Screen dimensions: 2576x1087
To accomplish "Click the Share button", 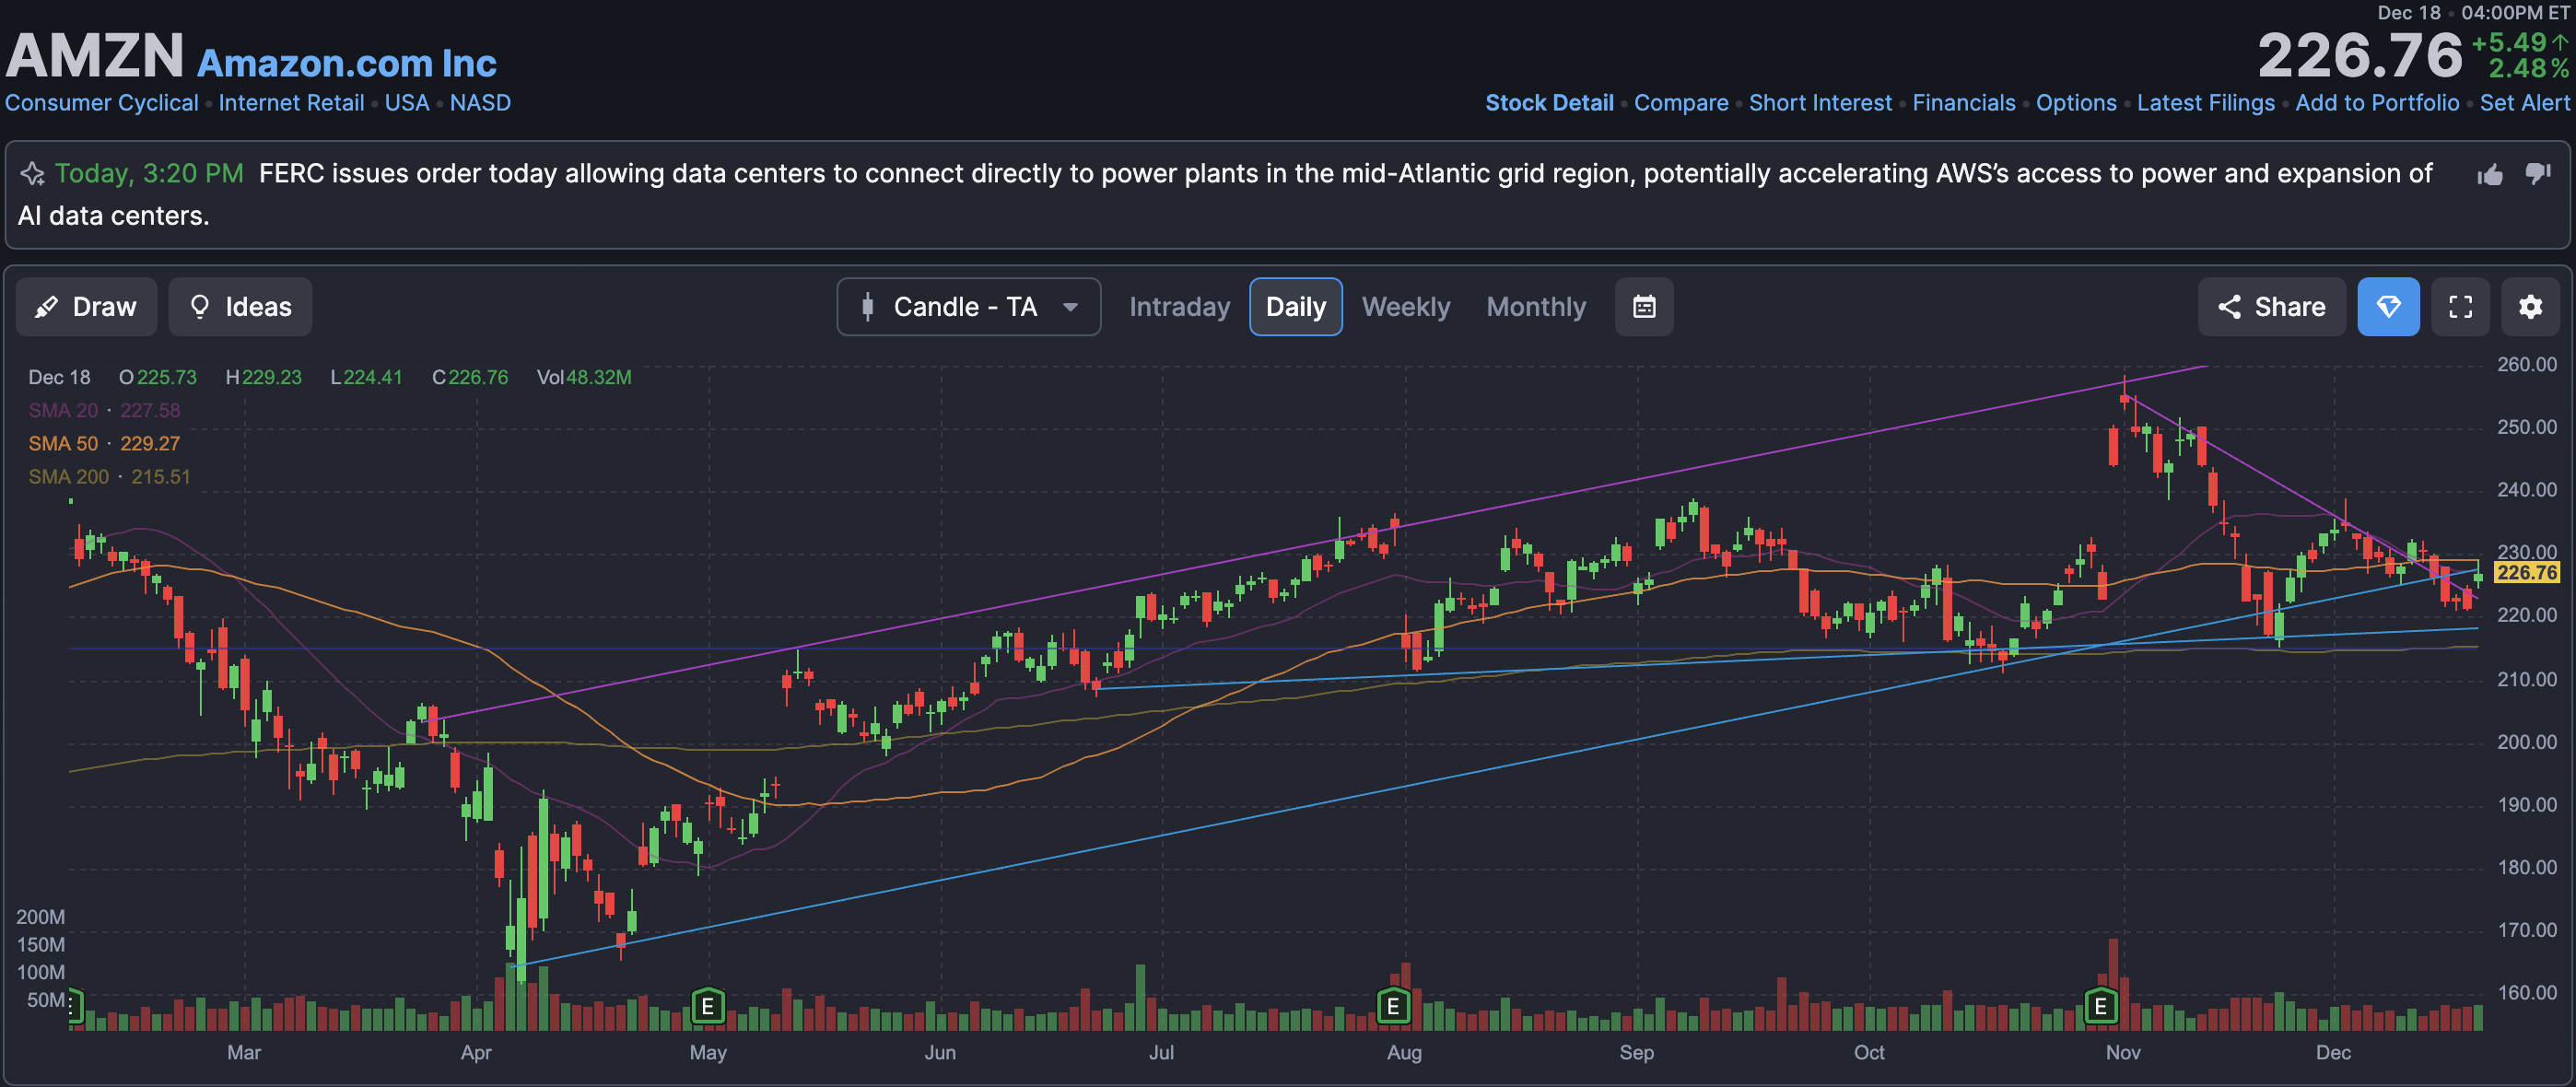I will (x=2271, y=307).
